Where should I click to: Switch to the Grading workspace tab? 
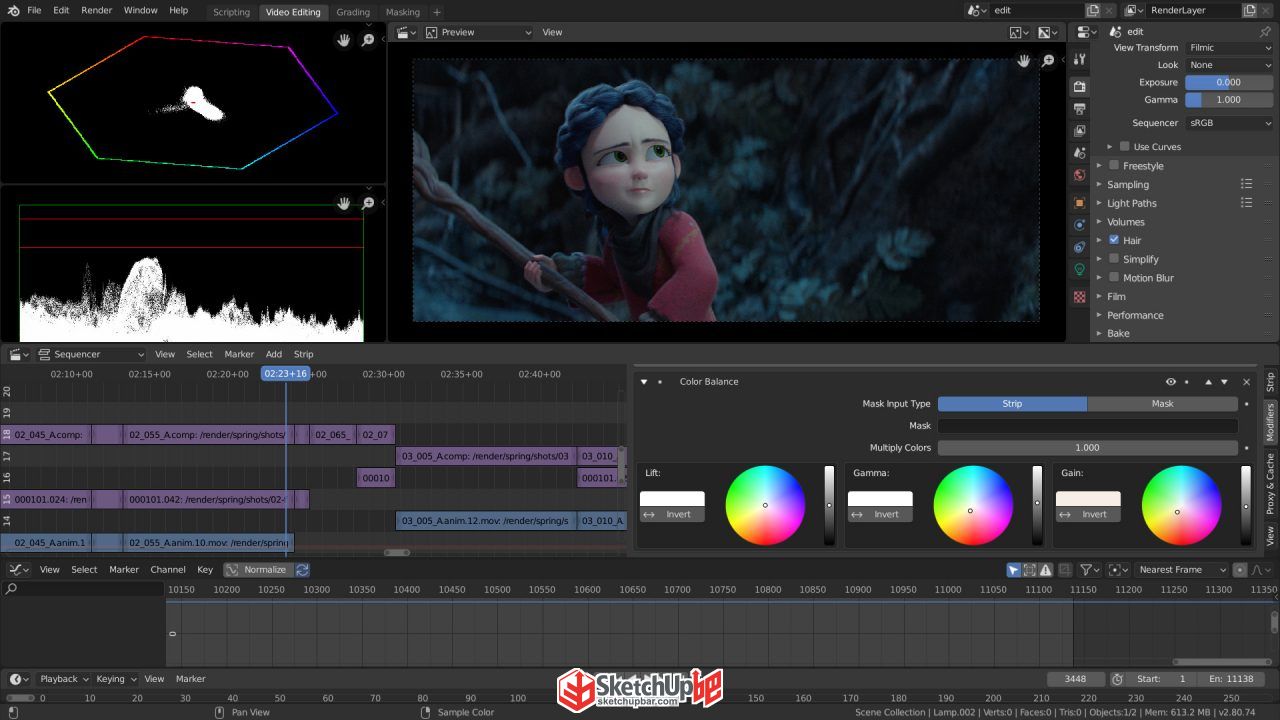point(353,12)
